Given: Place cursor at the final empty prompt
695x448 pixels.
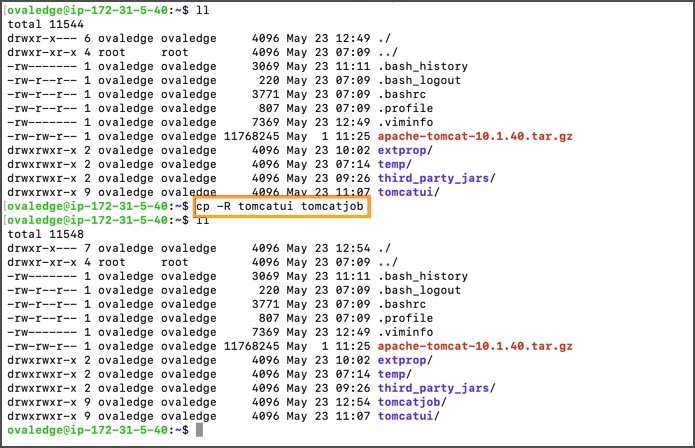Looking at the screenshot, I should coord(200,429).
